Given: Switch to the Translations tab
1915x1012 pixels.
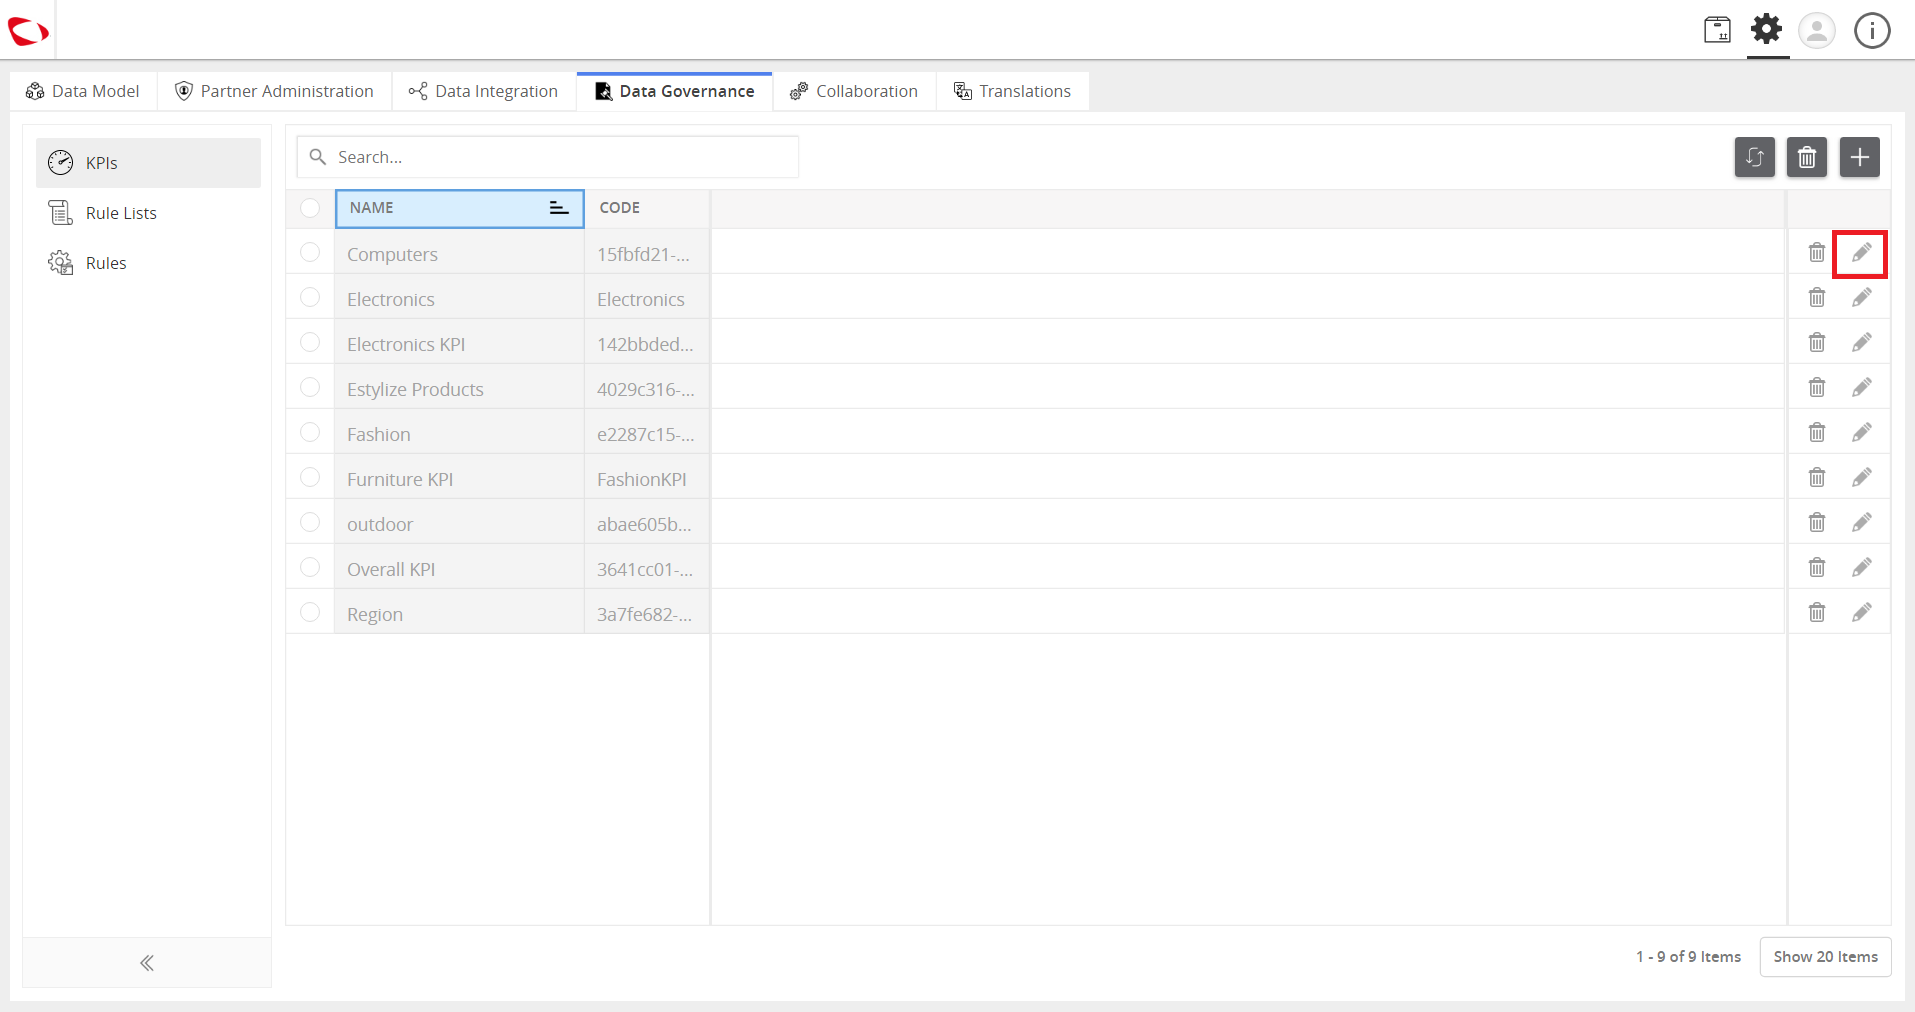Looking at the screenshot, I should coord(1012,91).
